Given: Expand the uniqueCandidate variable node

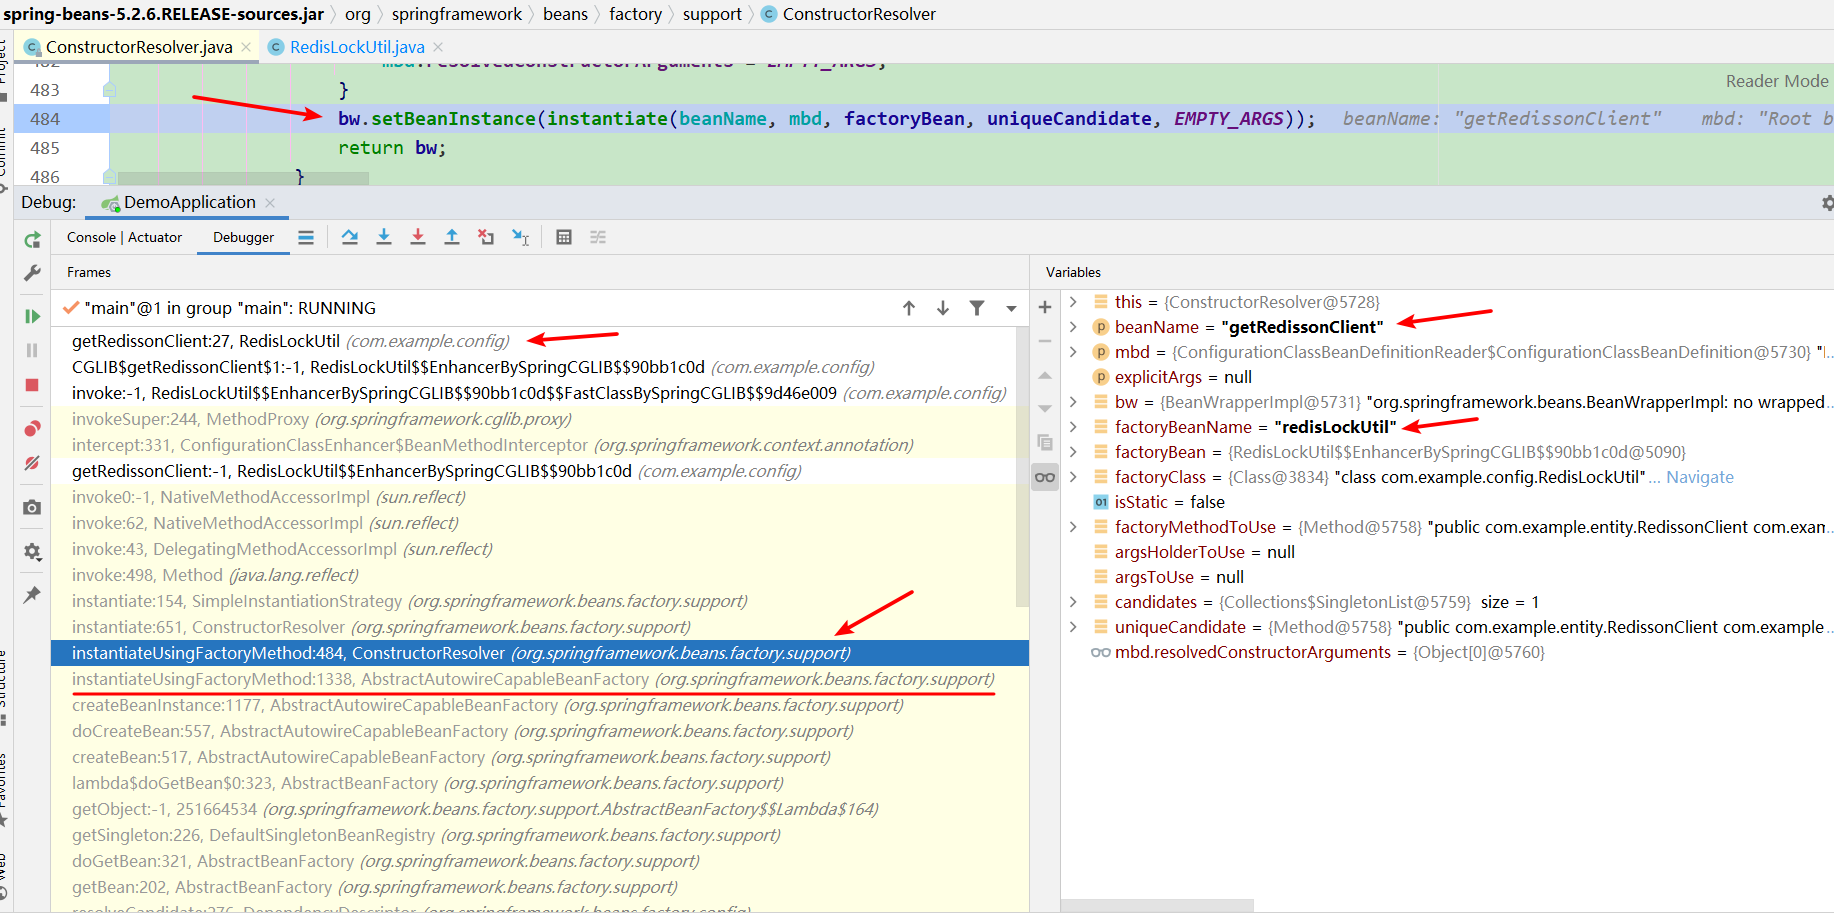Looking at the screenshot, I should (1073, 627).
